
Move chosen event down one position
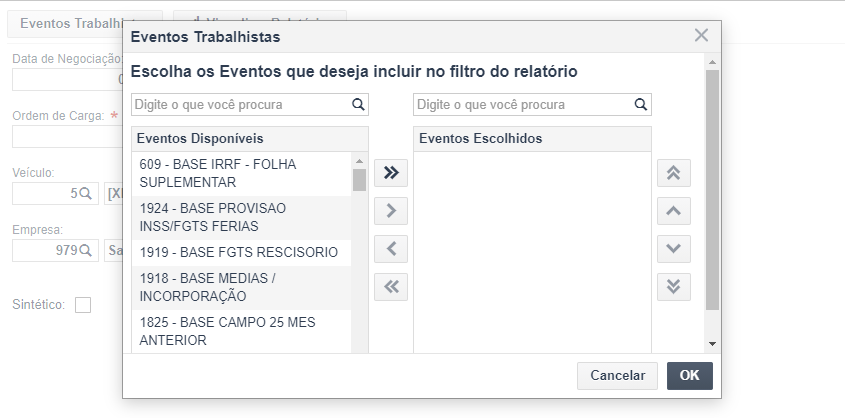click(674, 249)
